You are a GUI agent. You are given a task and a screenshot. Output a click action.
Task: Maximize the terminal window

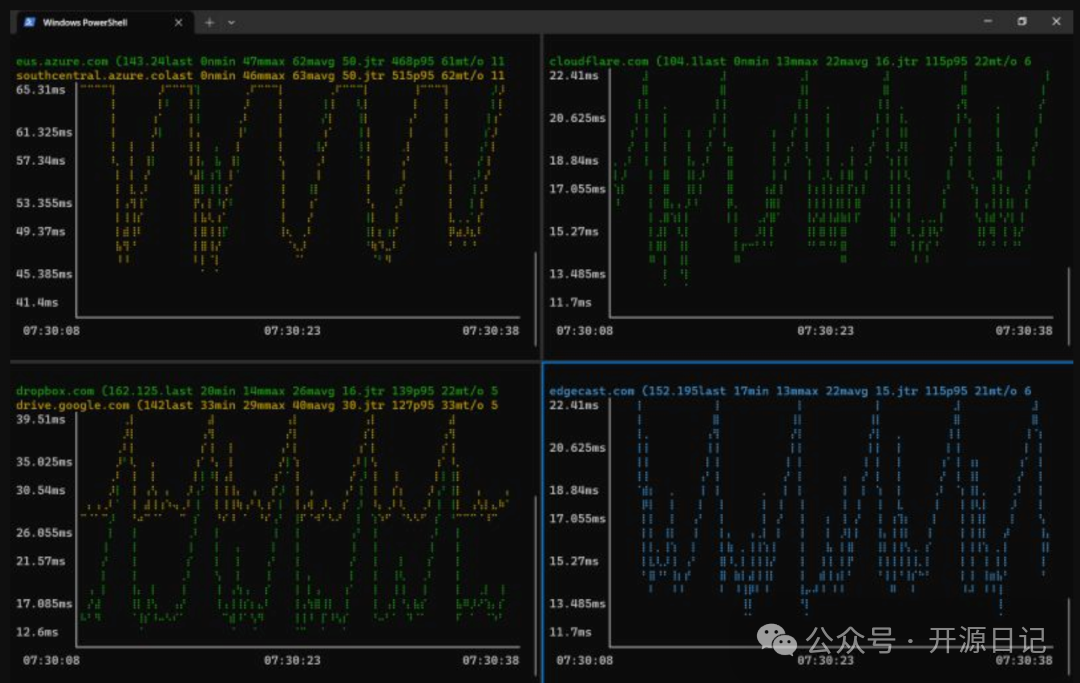click(x=1022, y=21)
